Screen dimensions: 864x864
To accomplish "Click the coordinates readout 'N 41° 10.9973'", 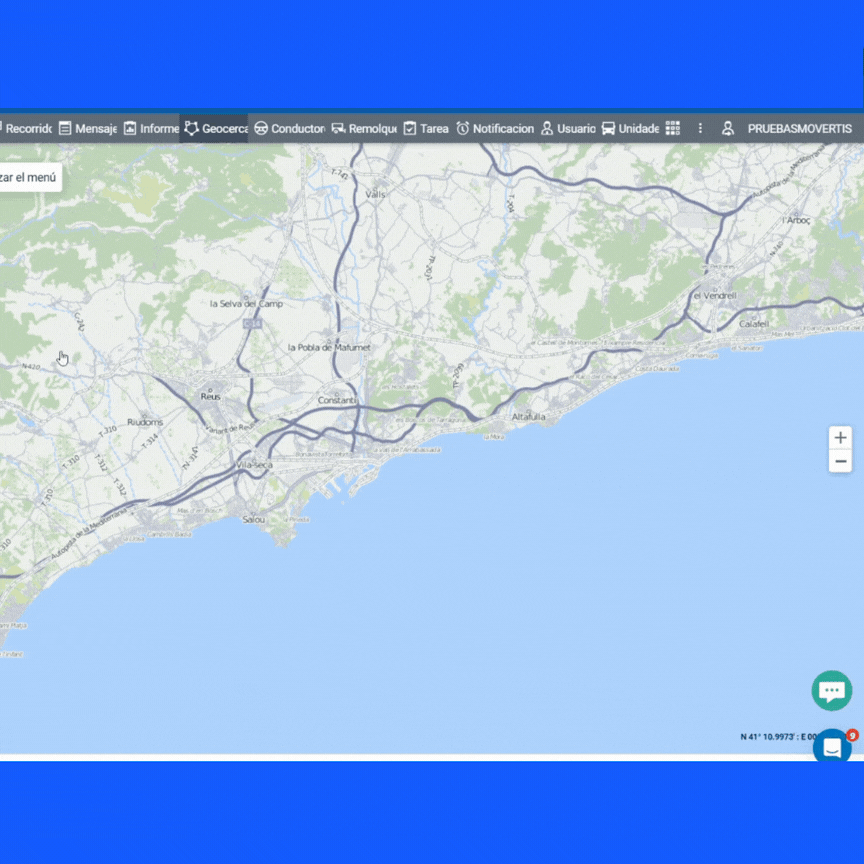I will [x=777, y=737].
